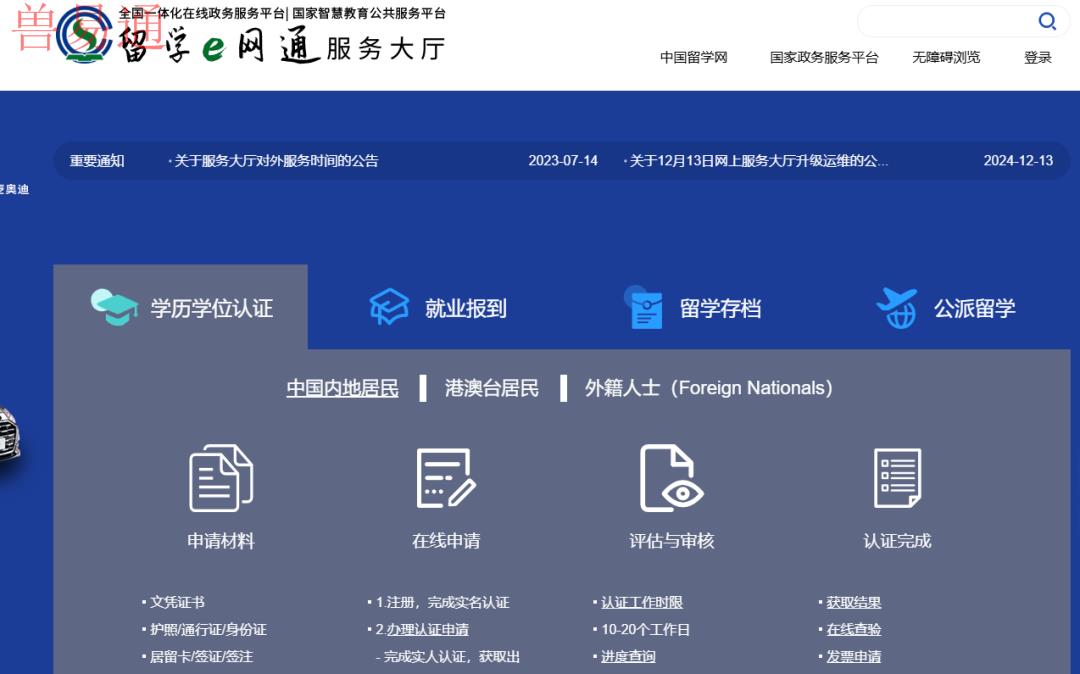1080x674 pixels.
Task: Choose 中国内地居民 resident type
Action: pyautogui.click(x=342, y=388)
